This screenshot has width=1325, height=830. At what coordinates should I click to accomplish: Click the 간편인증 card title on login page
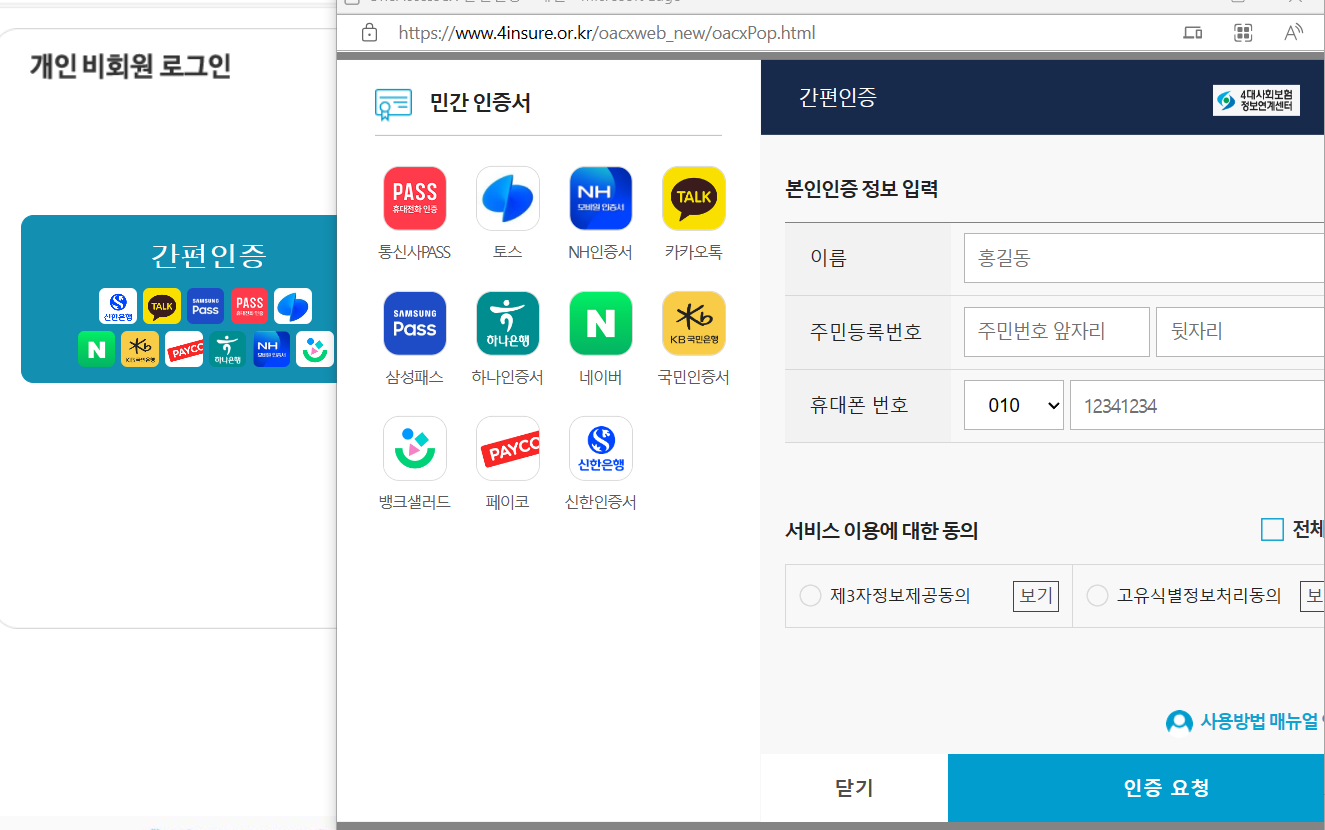coord(208,255)
